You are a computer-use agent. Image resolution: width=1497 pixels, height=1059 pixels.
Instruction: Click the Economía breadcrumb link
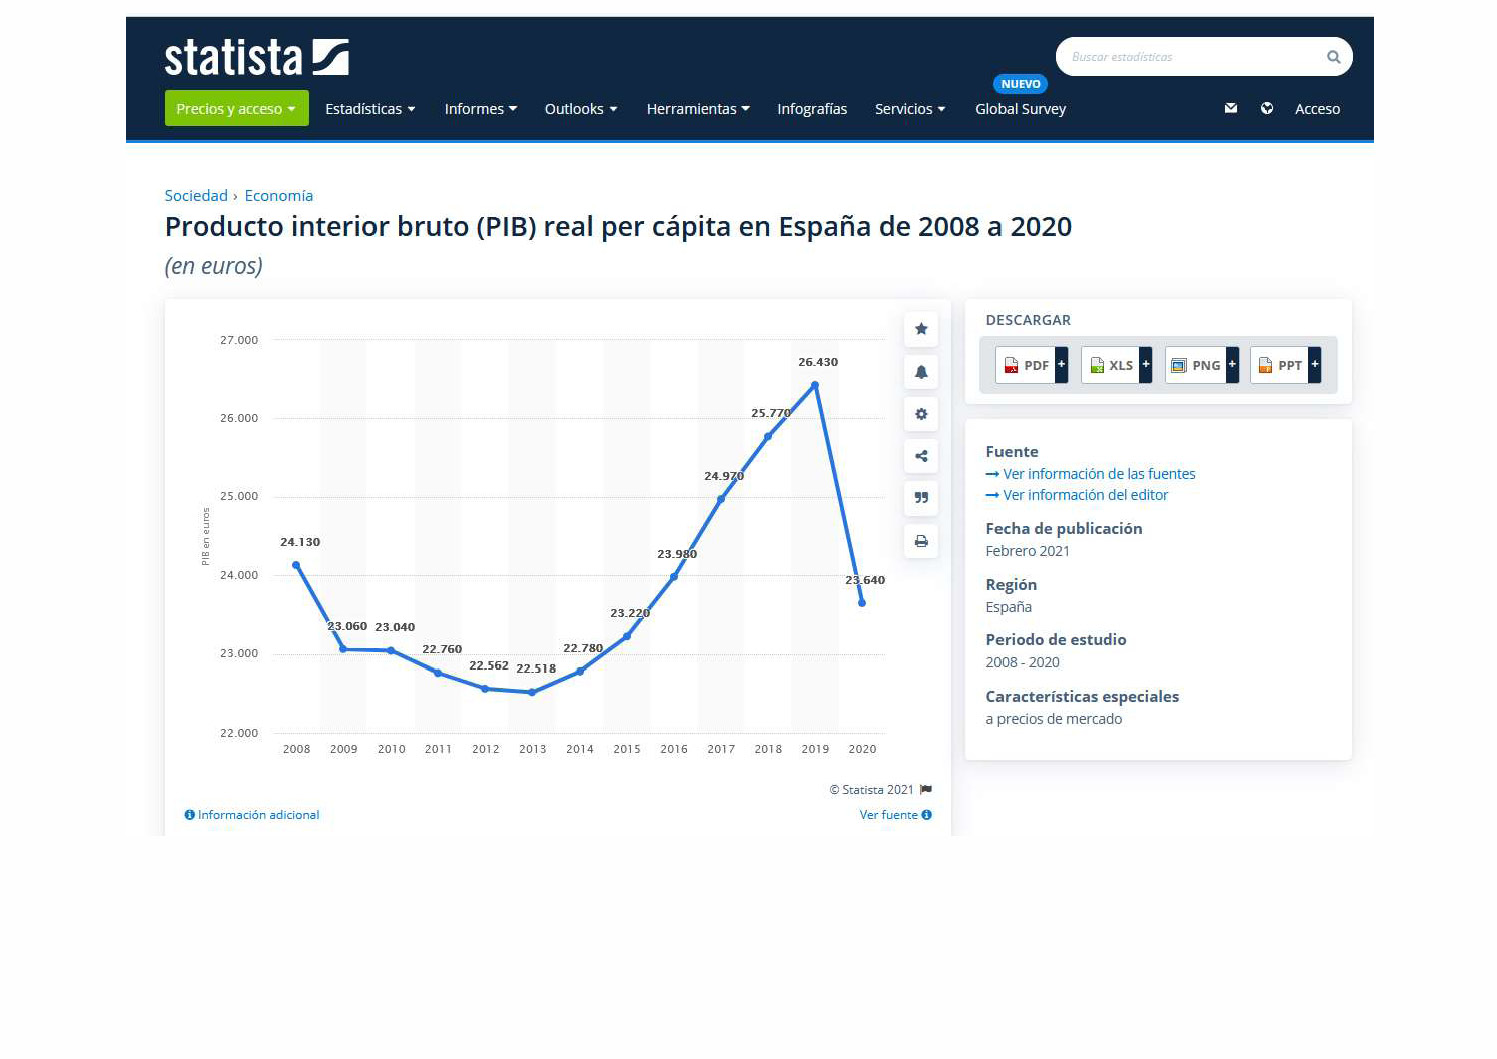[278, 196]
